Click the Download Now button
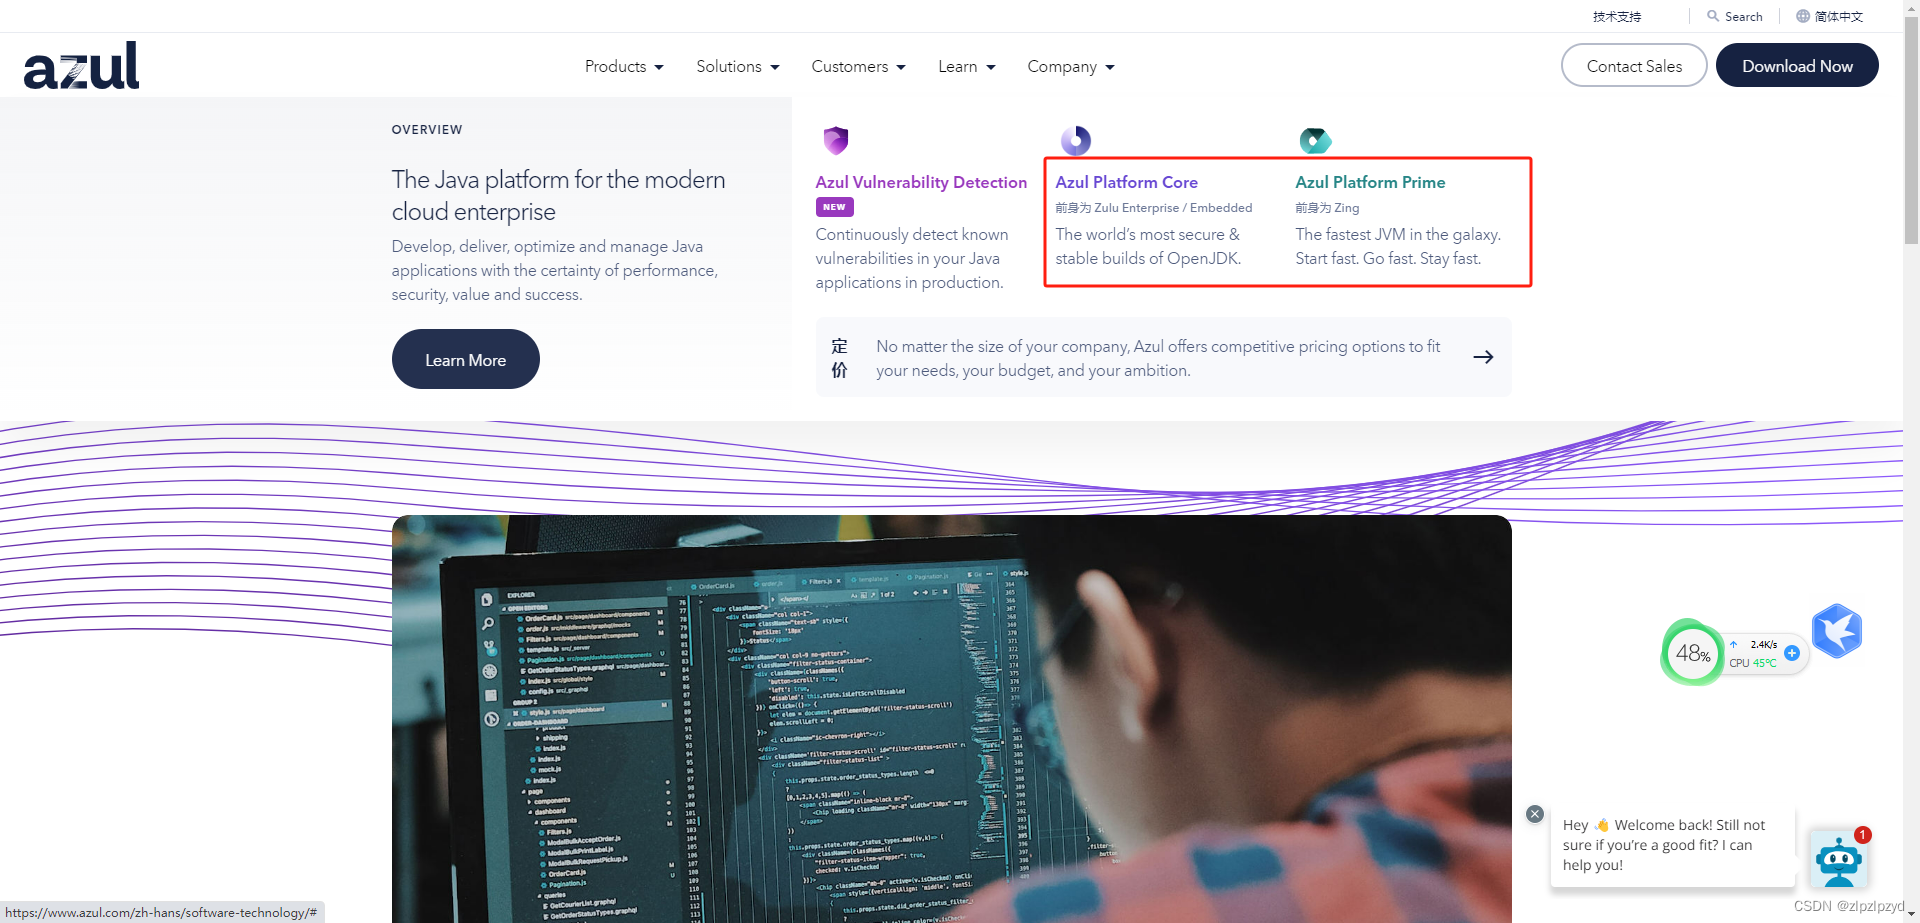The image size is (1920, 923). pyautogui.click(x=1797, y=65)
